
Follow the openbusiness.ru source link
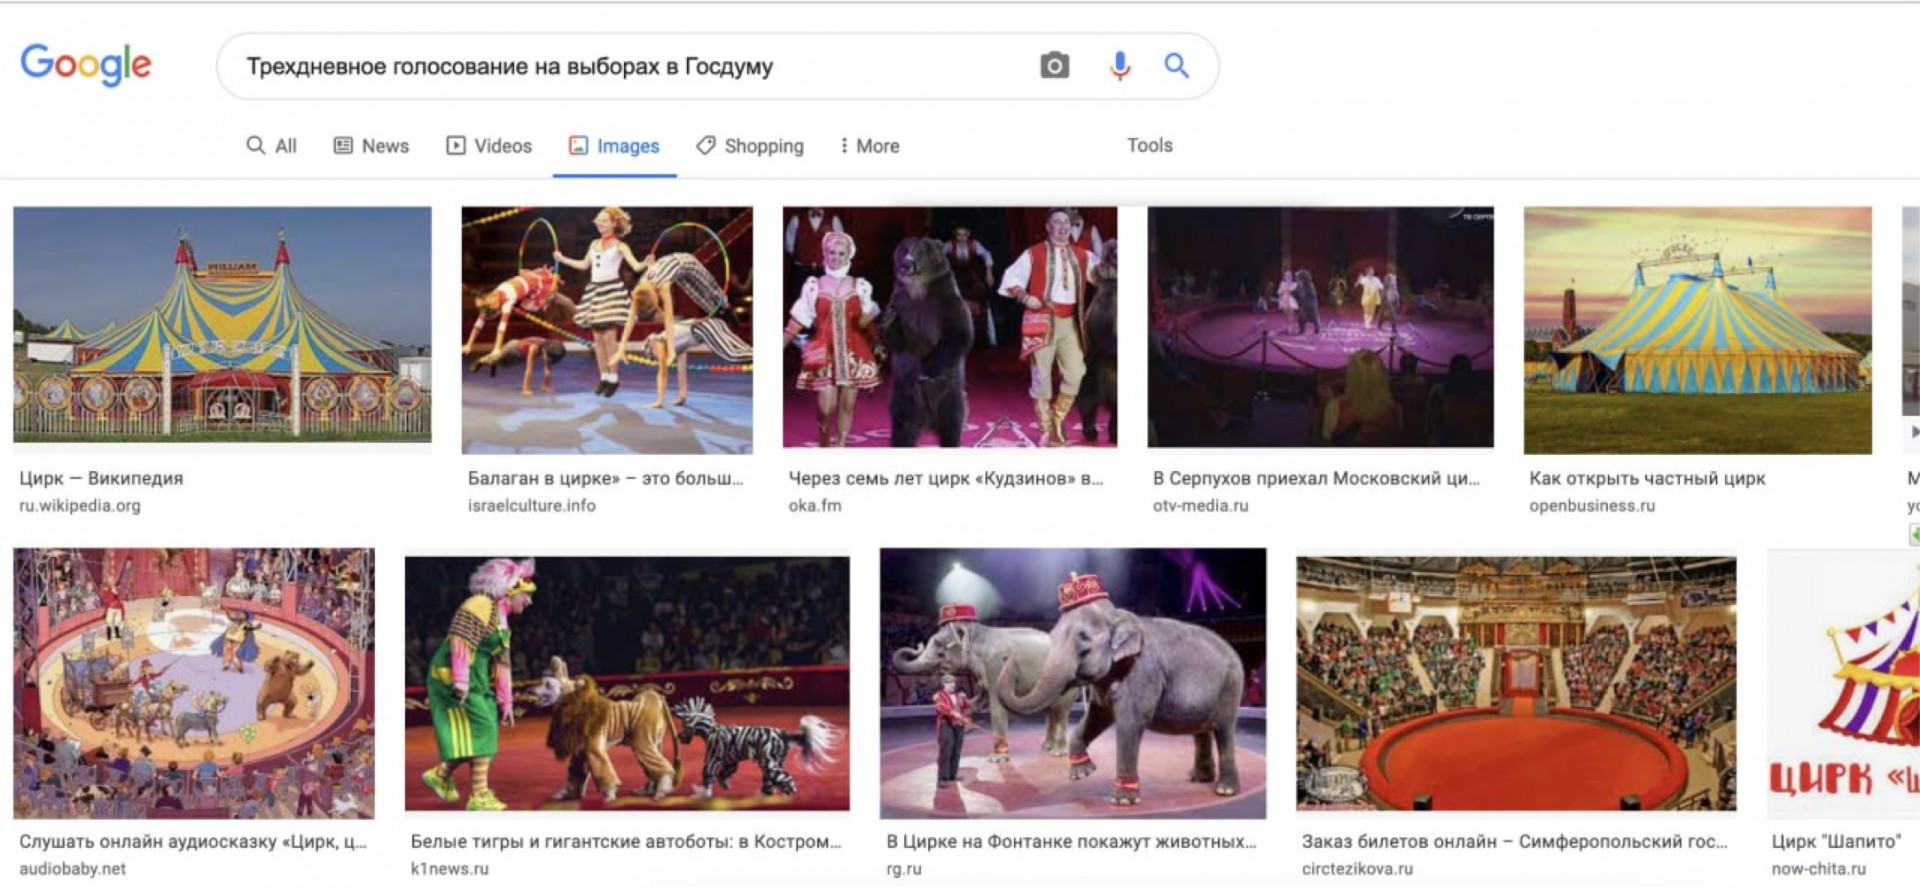1592,506
